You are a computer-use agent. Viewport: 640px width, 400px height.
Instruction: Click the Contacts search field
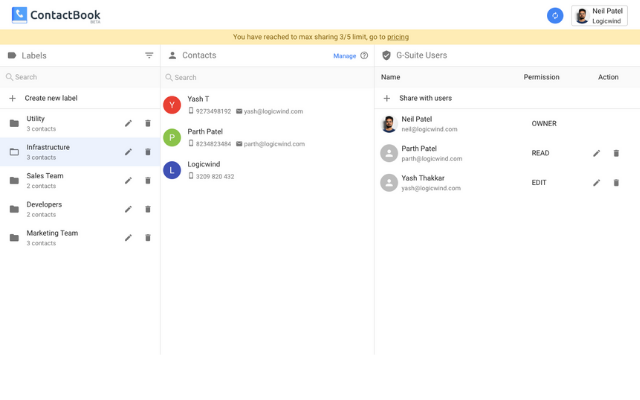(x=267, y=78)
